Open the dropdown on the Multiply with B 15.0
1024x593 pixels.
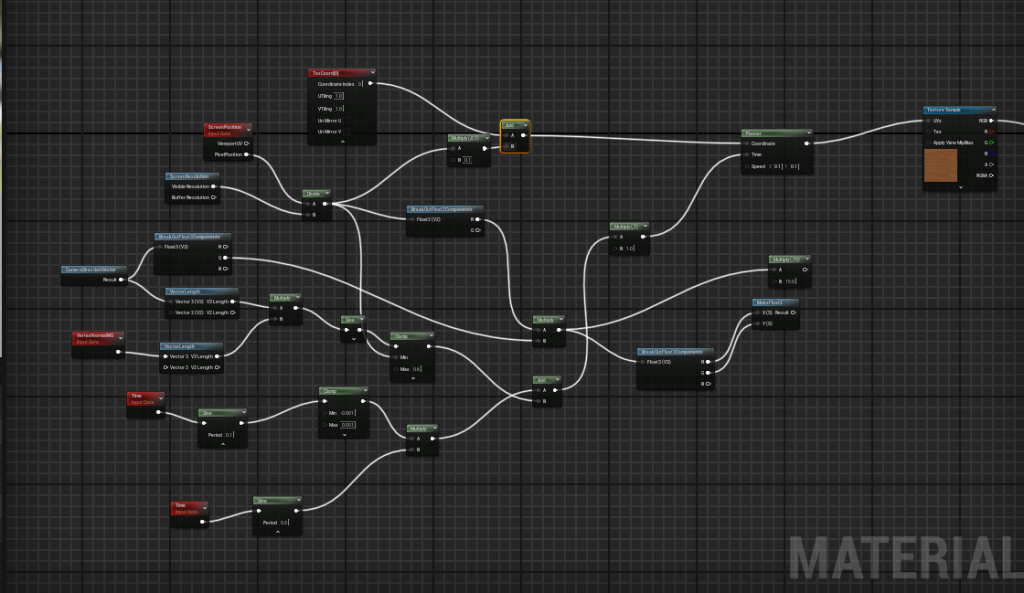point(807,259)
